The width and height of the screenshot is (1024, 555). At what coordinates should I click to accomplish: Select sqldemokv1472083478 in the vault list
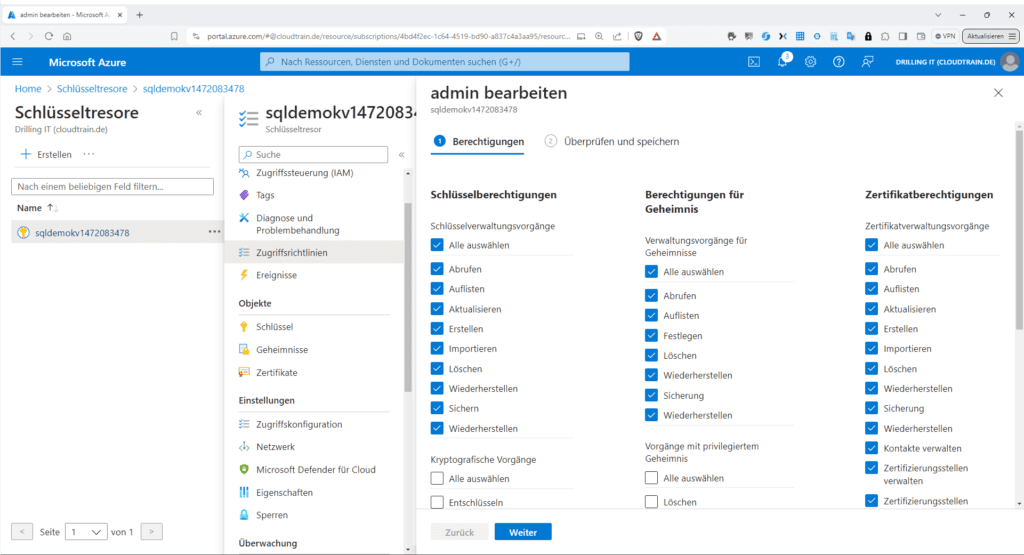(82, 233)
